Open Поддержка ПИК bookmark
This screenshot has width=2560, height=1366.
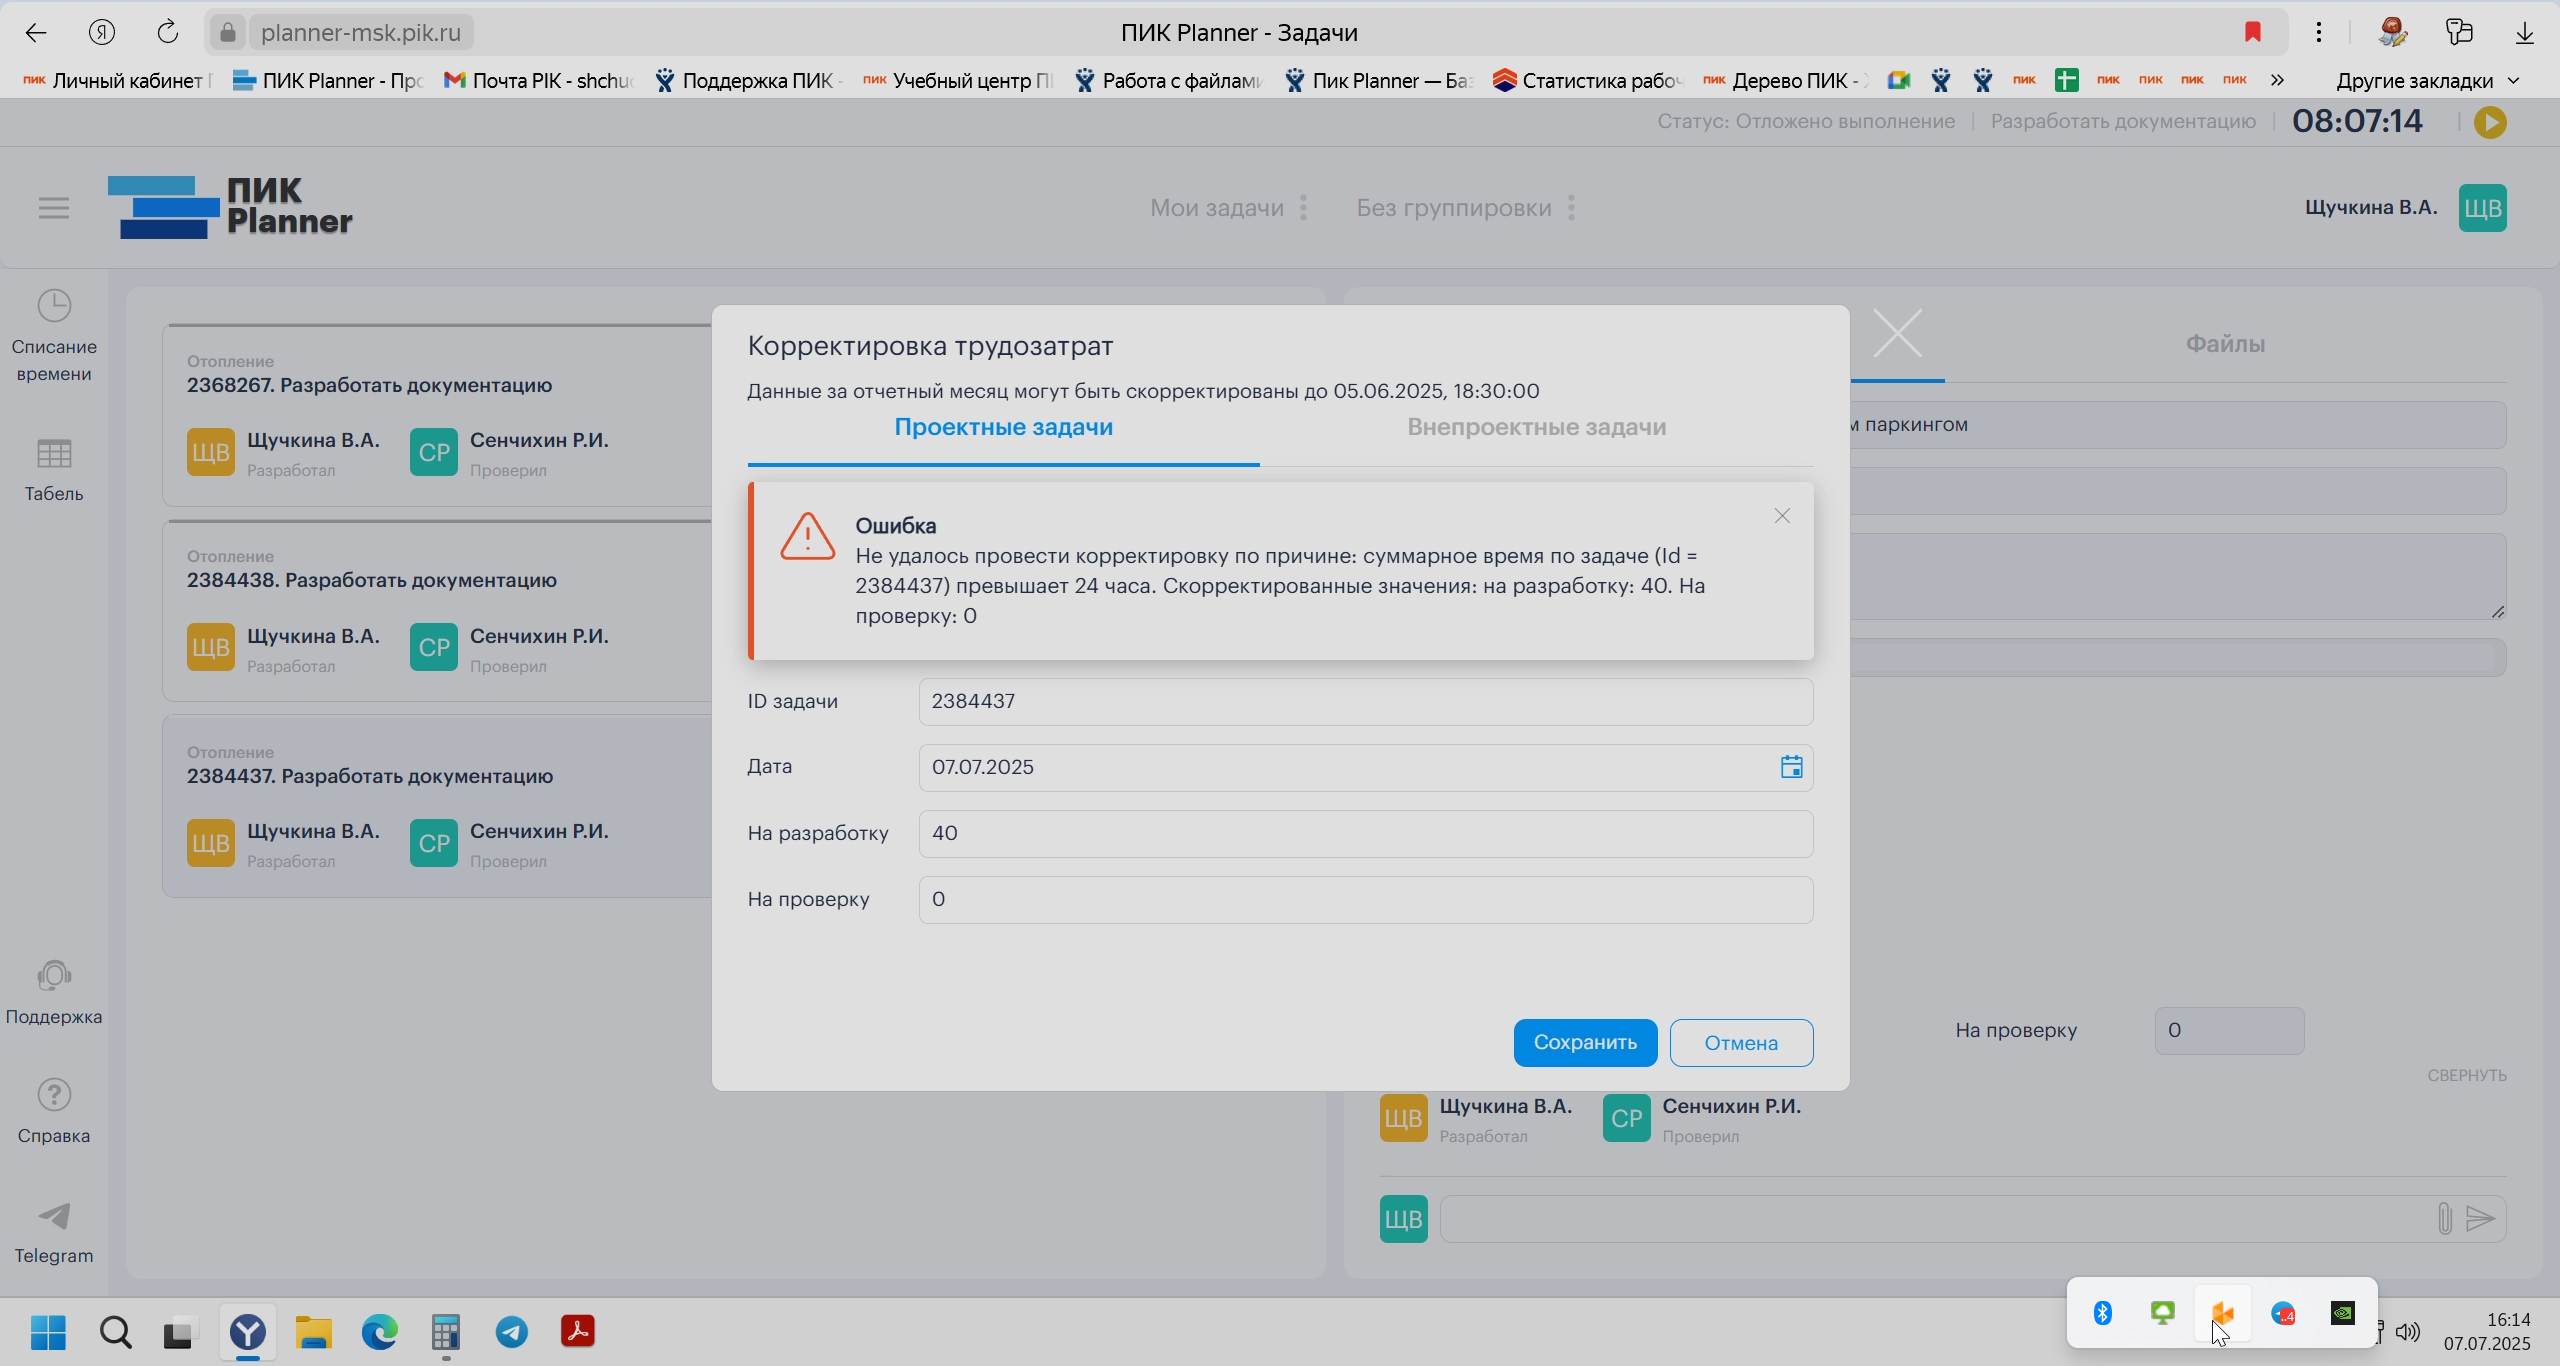click(x=747, y=81)
